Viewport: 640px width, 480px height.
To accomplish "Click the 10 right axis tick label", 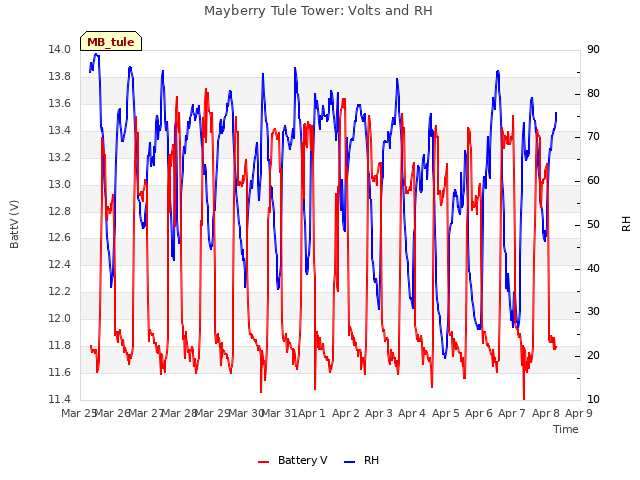I will coord(593,399).
